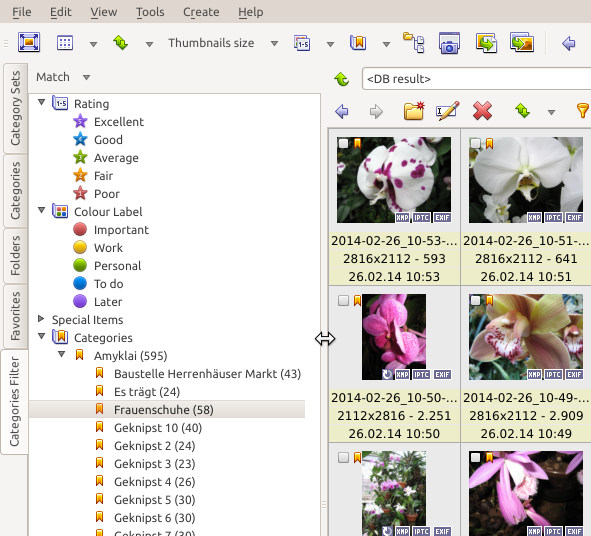This screenshot has height=536, width=591.
Task: Collapse the Categories tree node
Action: click(41, 336)
